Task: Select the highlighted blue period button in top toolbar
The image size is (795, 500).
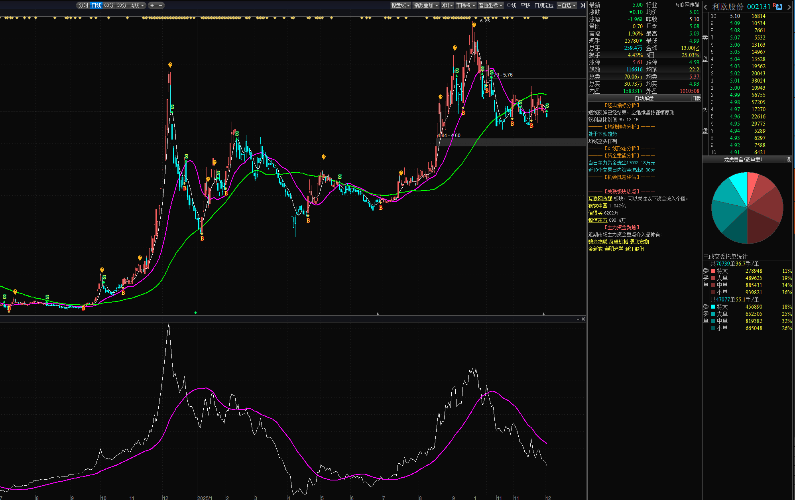Action: click(96, 5)
